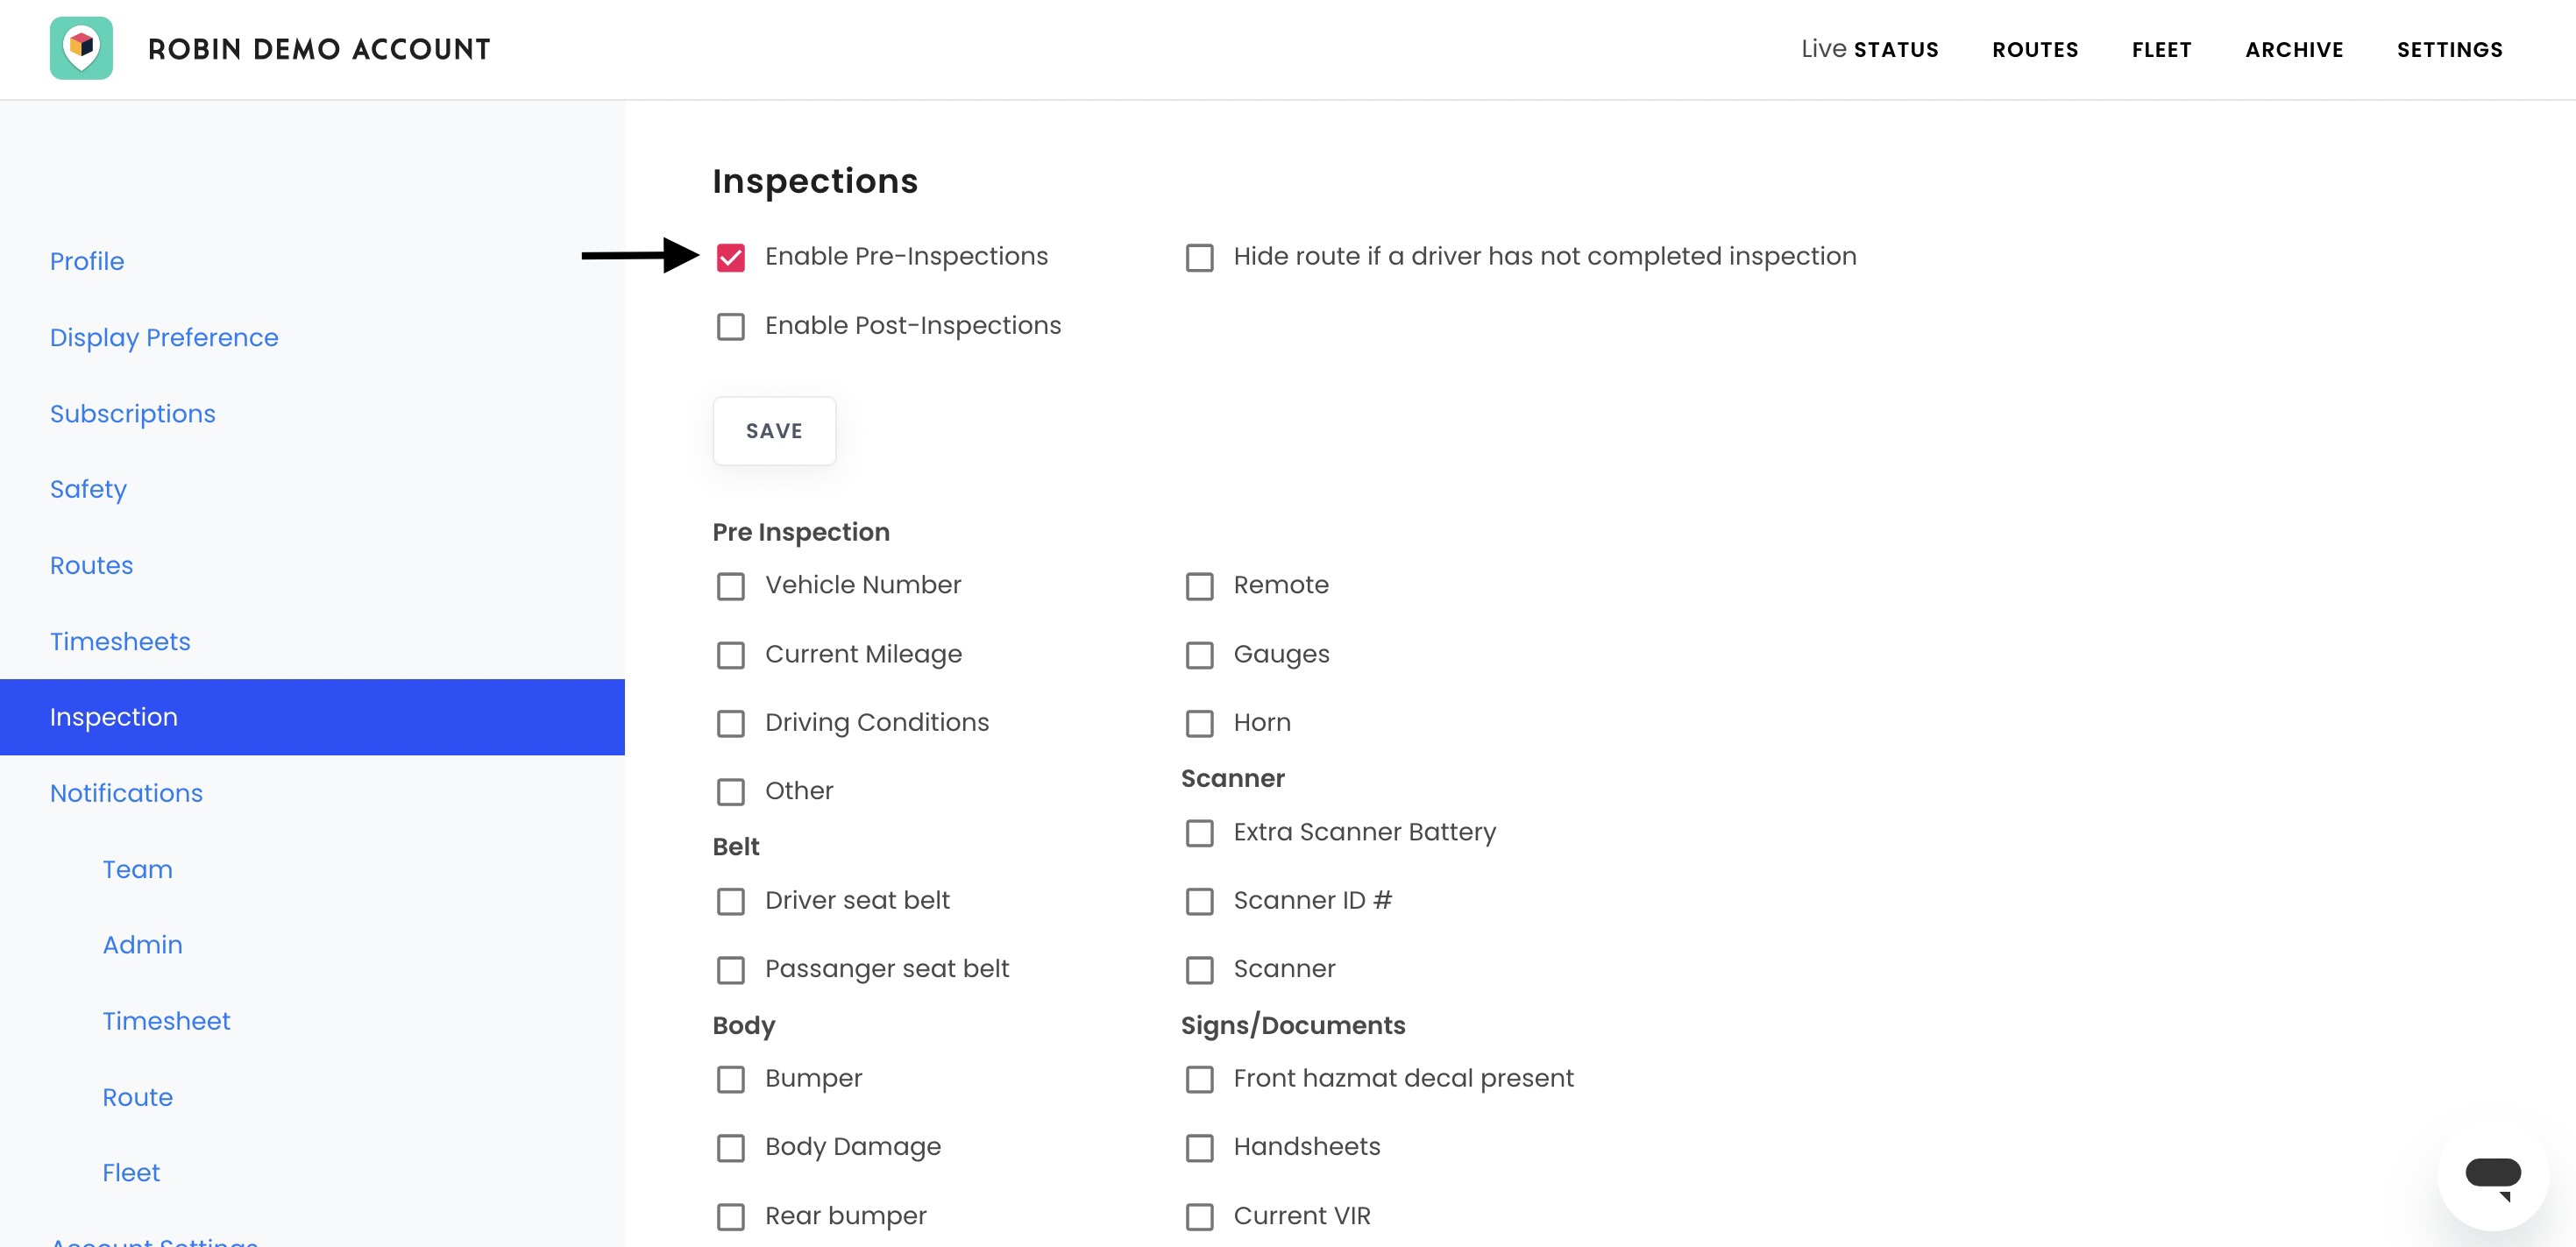Go to Fleet in top navigation
The width and height of the screenshot is (2576, 1247).
pos(2161,49)
